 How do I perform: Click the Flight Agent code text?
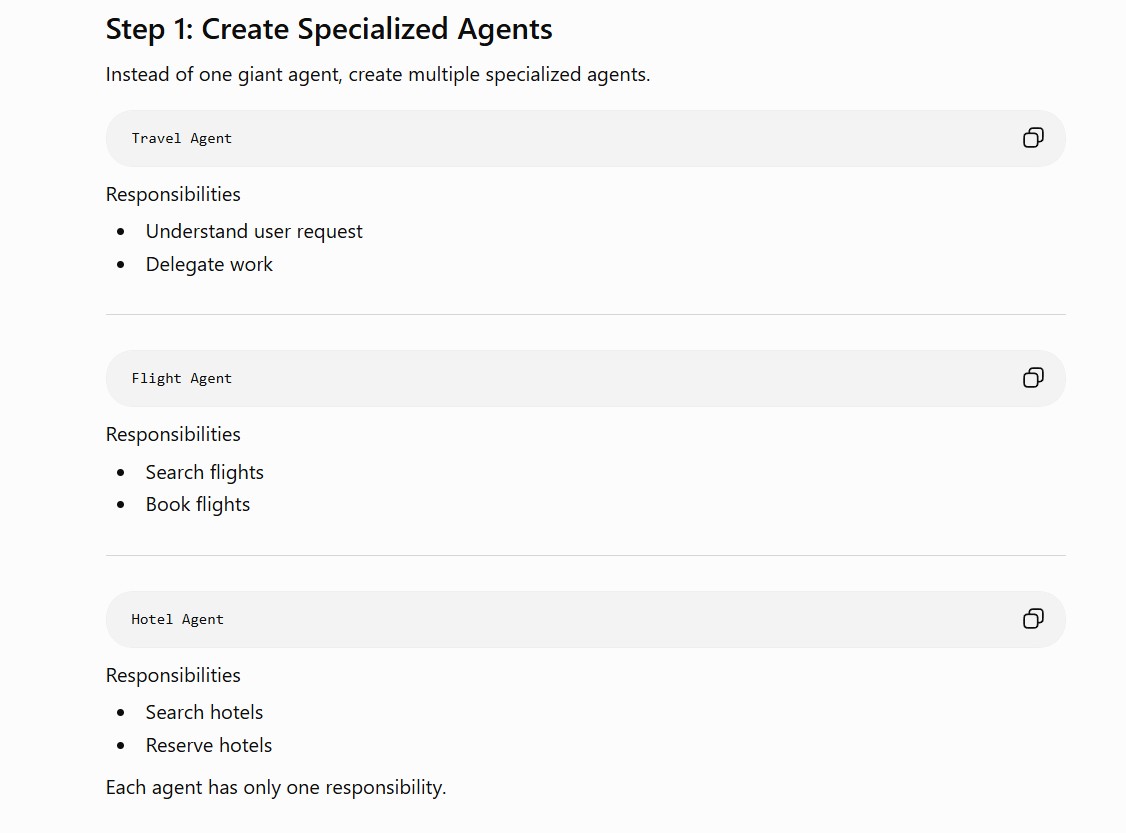tap(182, 378)
